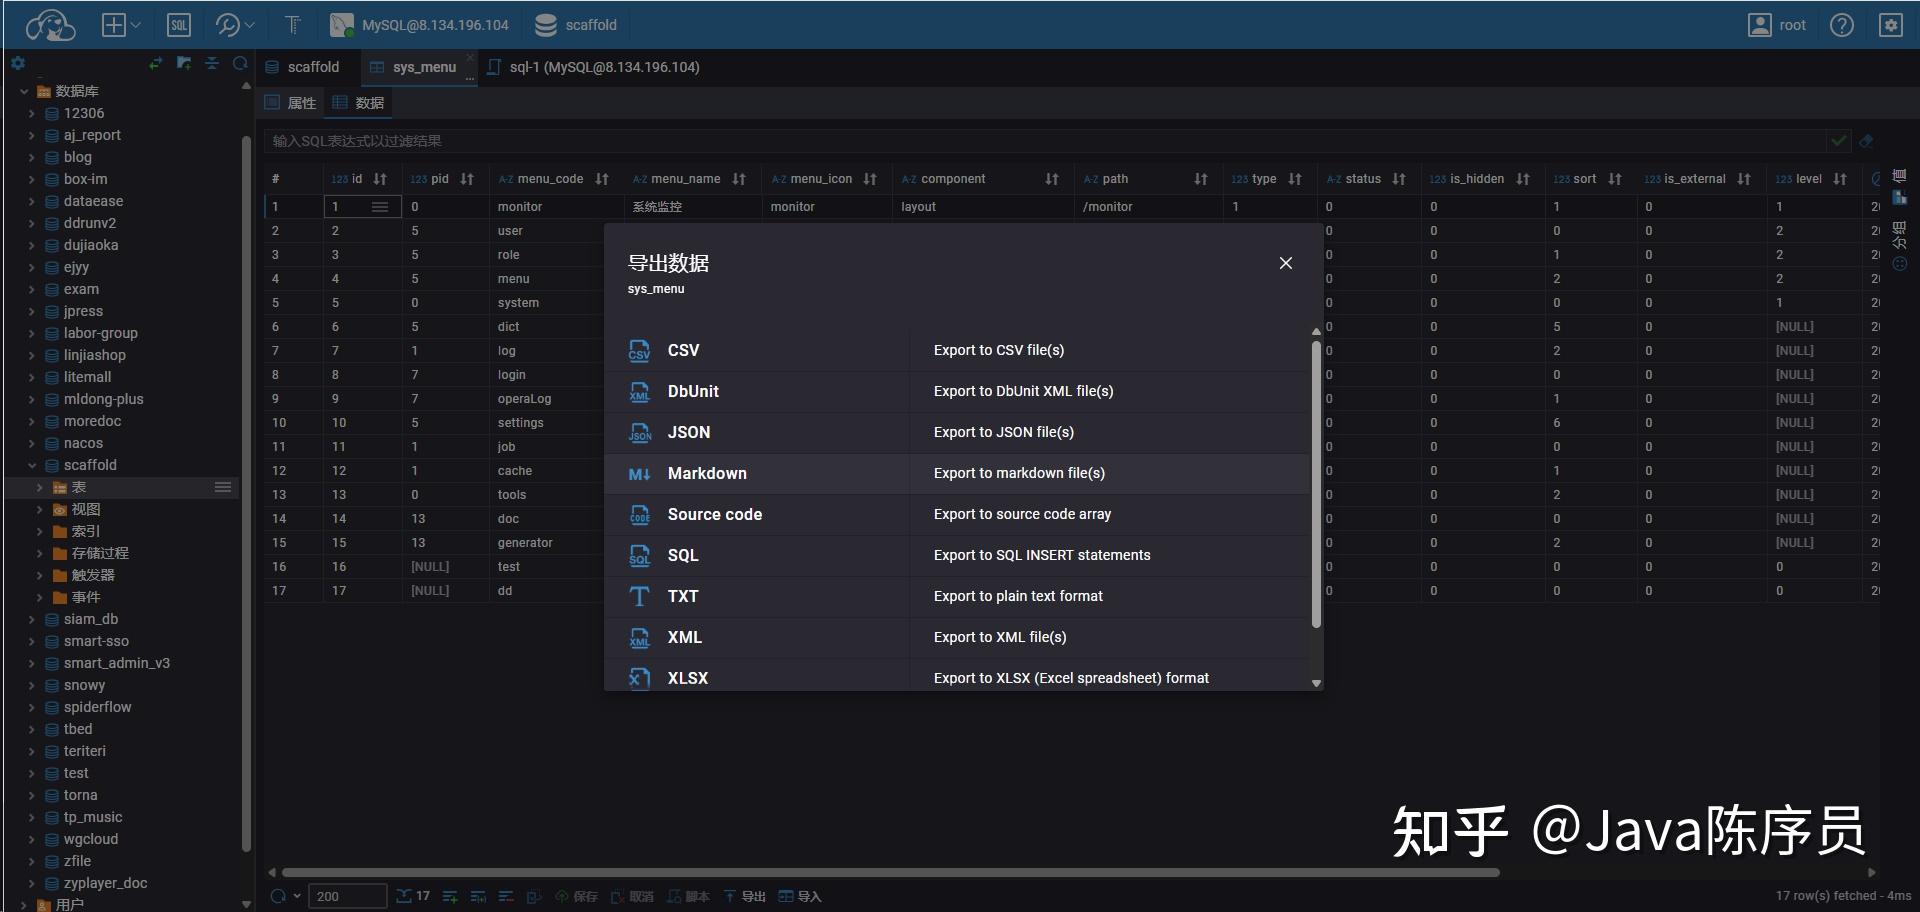Apply the filter with the green checkmark icon
Screen dimensions: 1920x912
pos(1838,141)
